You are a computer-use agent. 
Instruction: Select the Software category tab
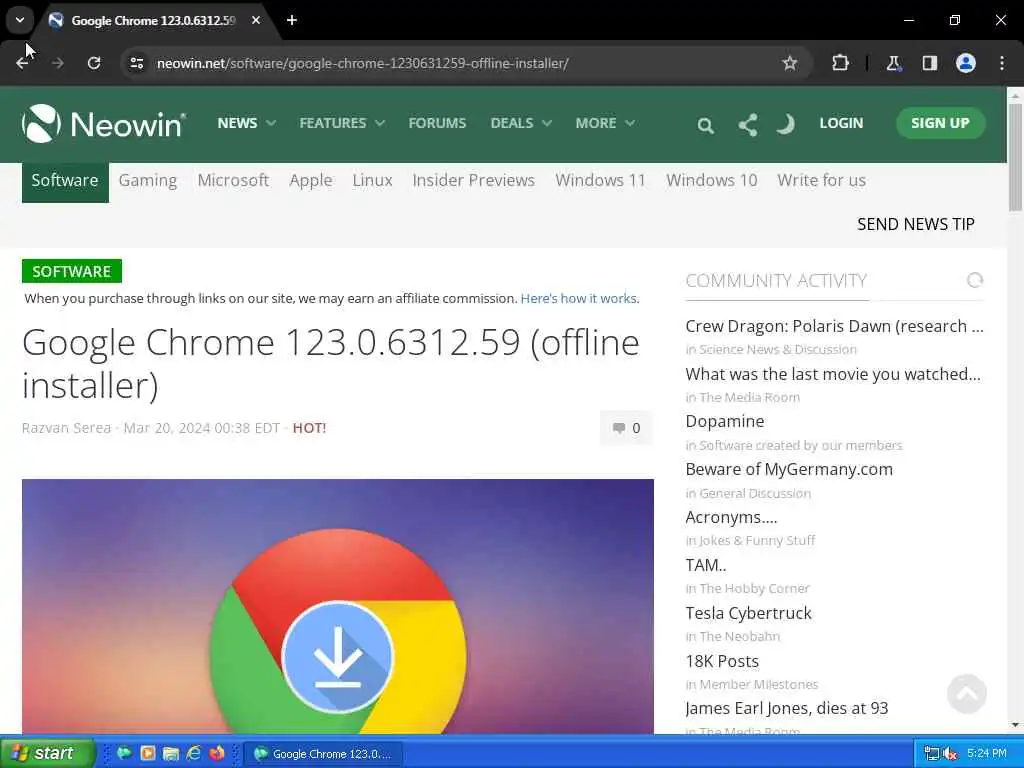[x=65, y=182]
